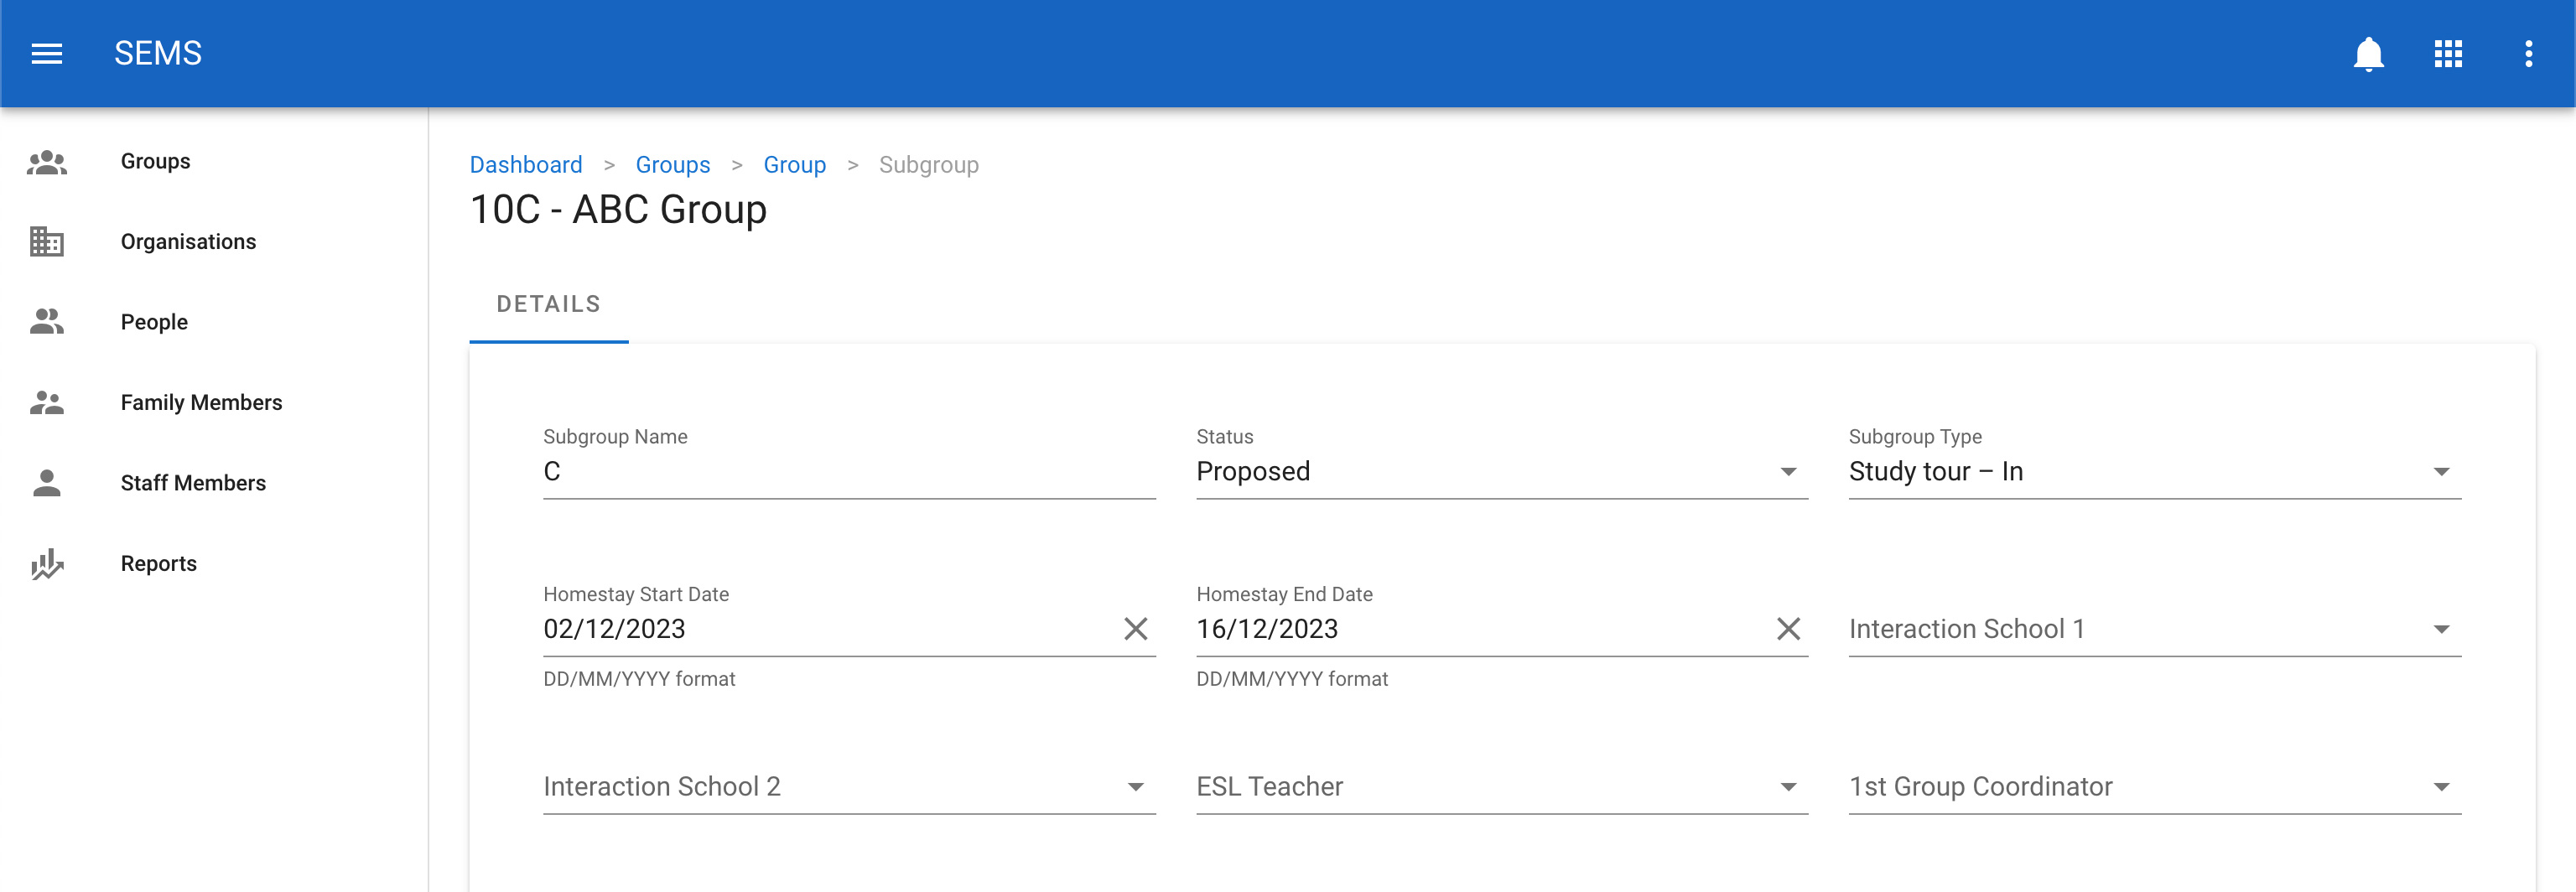This screenshot has height=892, width=2576.
Task: Follow the Dashboard breadcrumb link
Action: pyautogui.click(x=526, y=165)
